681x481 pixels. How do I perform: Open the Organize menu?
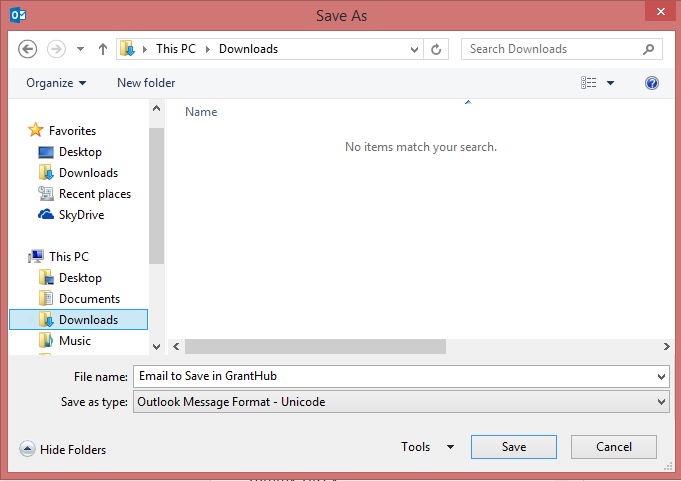coord(56,83)
